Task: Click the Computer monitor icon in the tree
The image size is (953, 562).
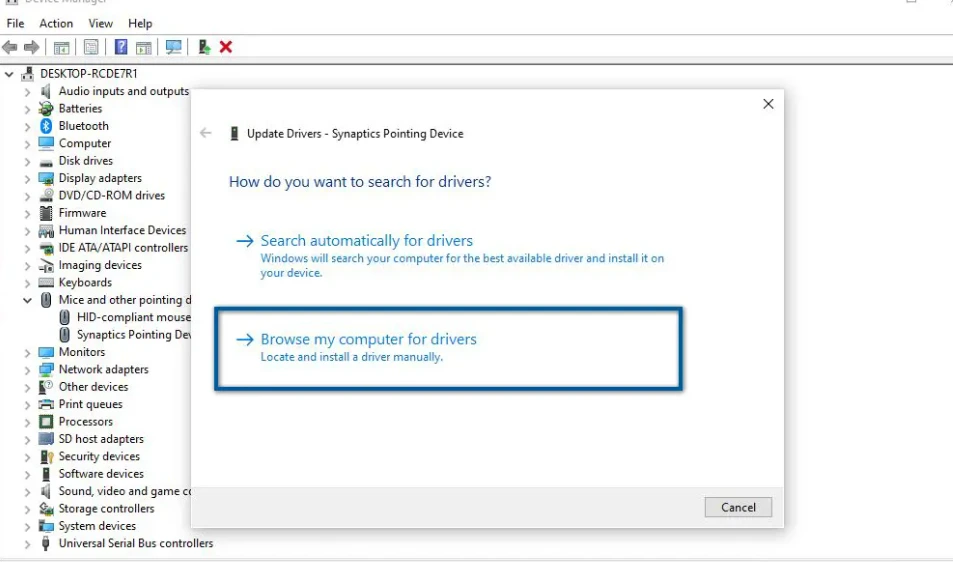Action: [46, 143]
